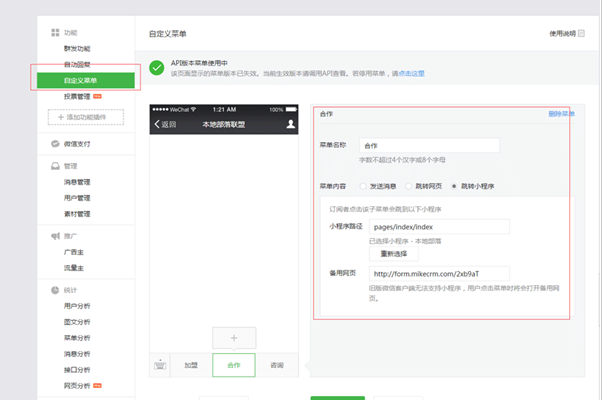Open 网页分析 in the sidebar
This screenshot has height=400, width=605.
coord(77,386)
